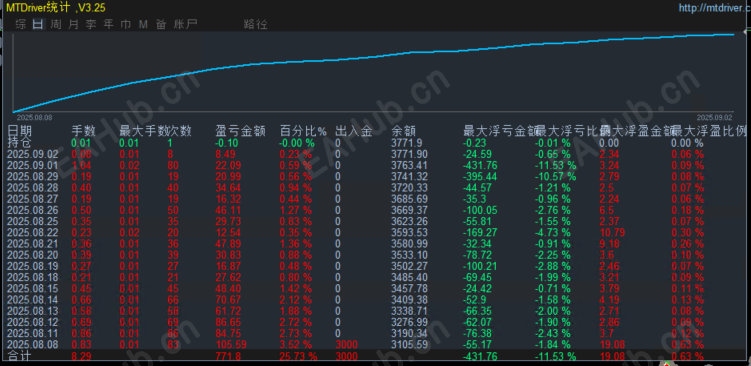The width and height of the screenshot is (751, 366).
Task: Select the 2025.08.13 date row
Action: [x=33, y=310]
